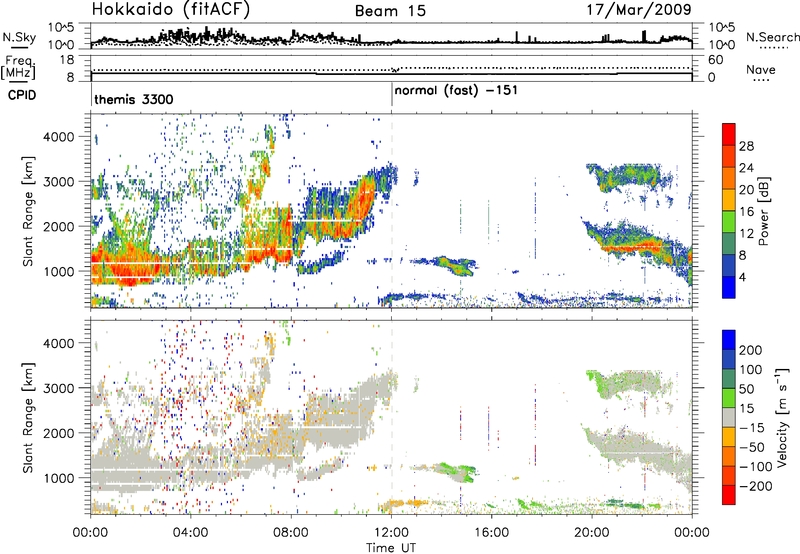This screenshot has height=554, width=800.
Task: Click the date 17/Mar/2009
Action: coord(639,9)
